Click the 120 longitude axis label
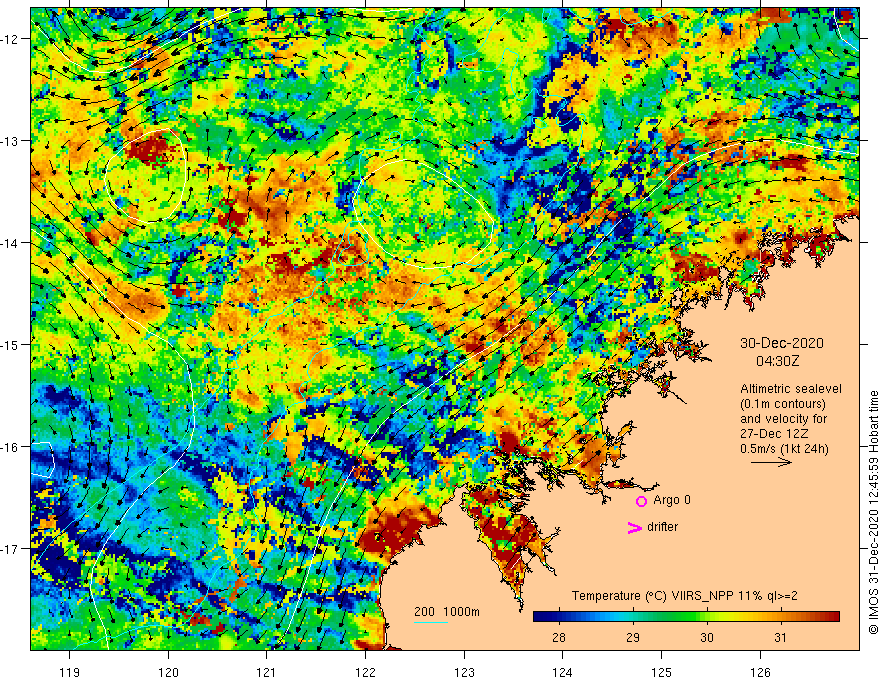The image size is (880, 680). (168, 672)
